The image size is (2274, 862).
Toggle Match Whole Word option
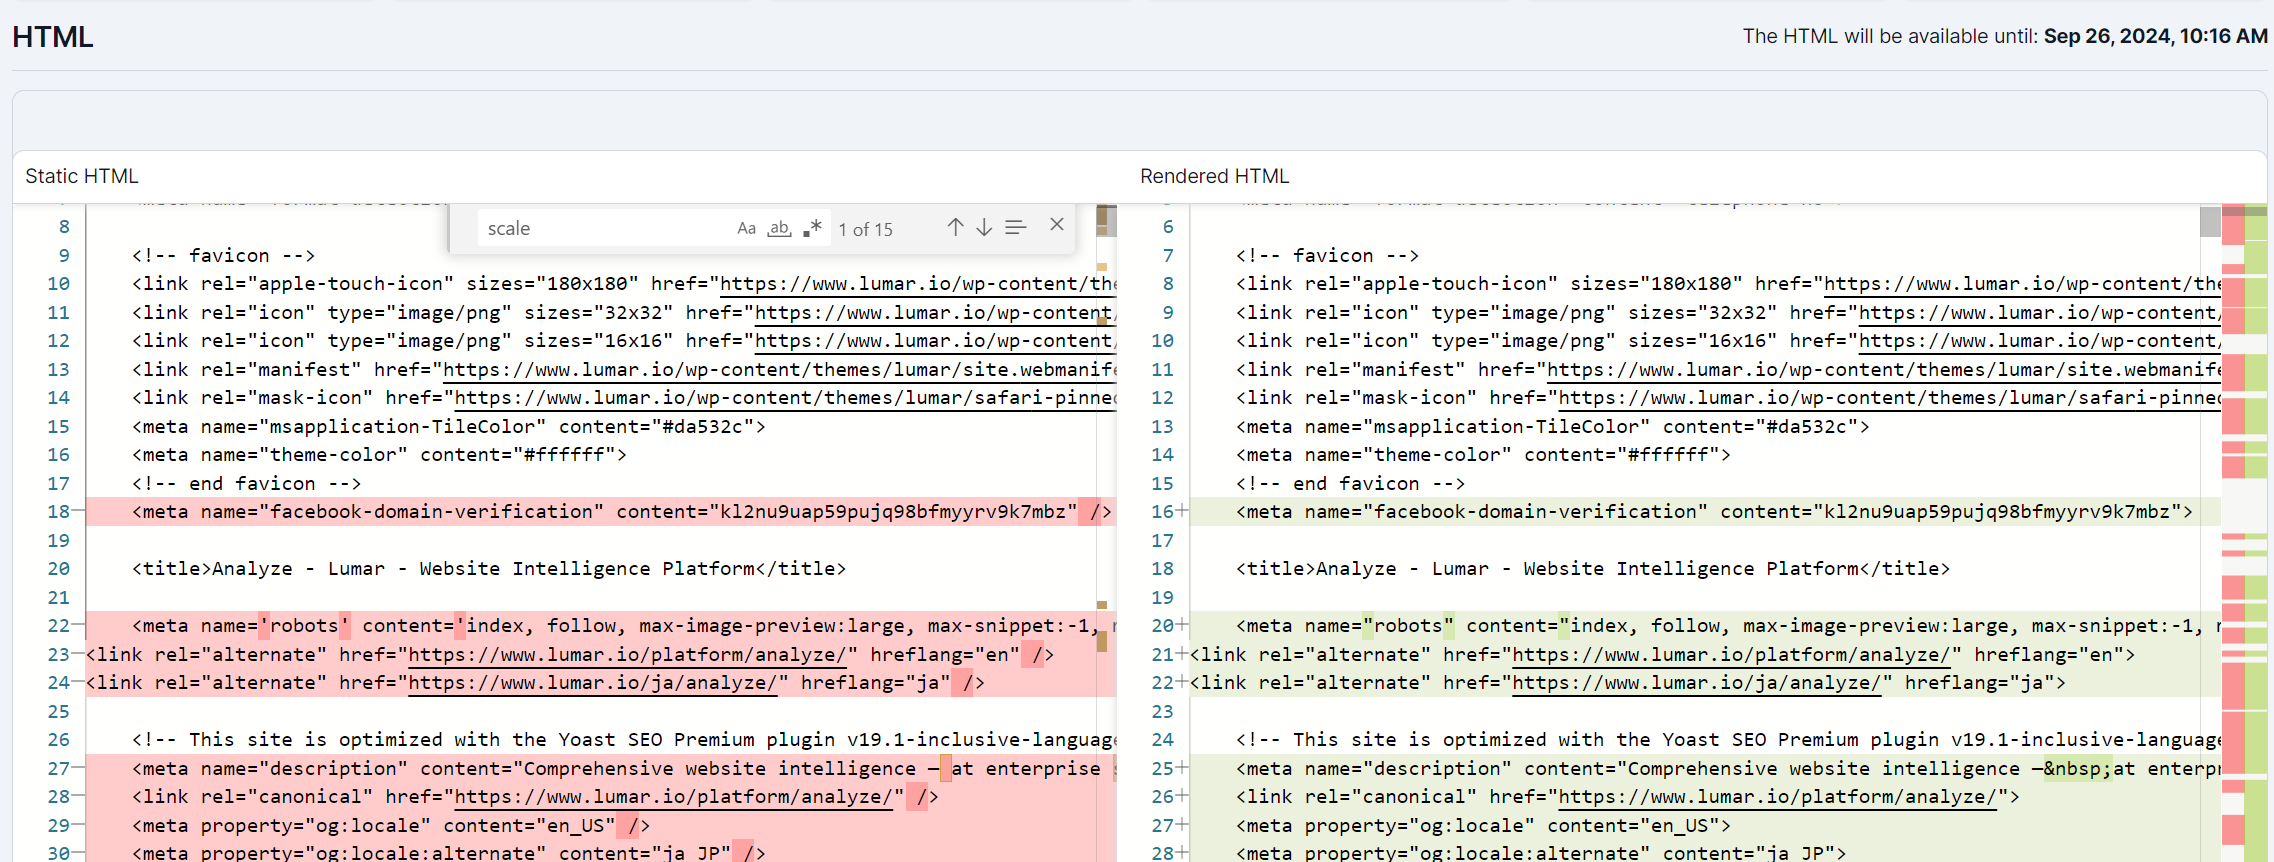coord(779,228)
